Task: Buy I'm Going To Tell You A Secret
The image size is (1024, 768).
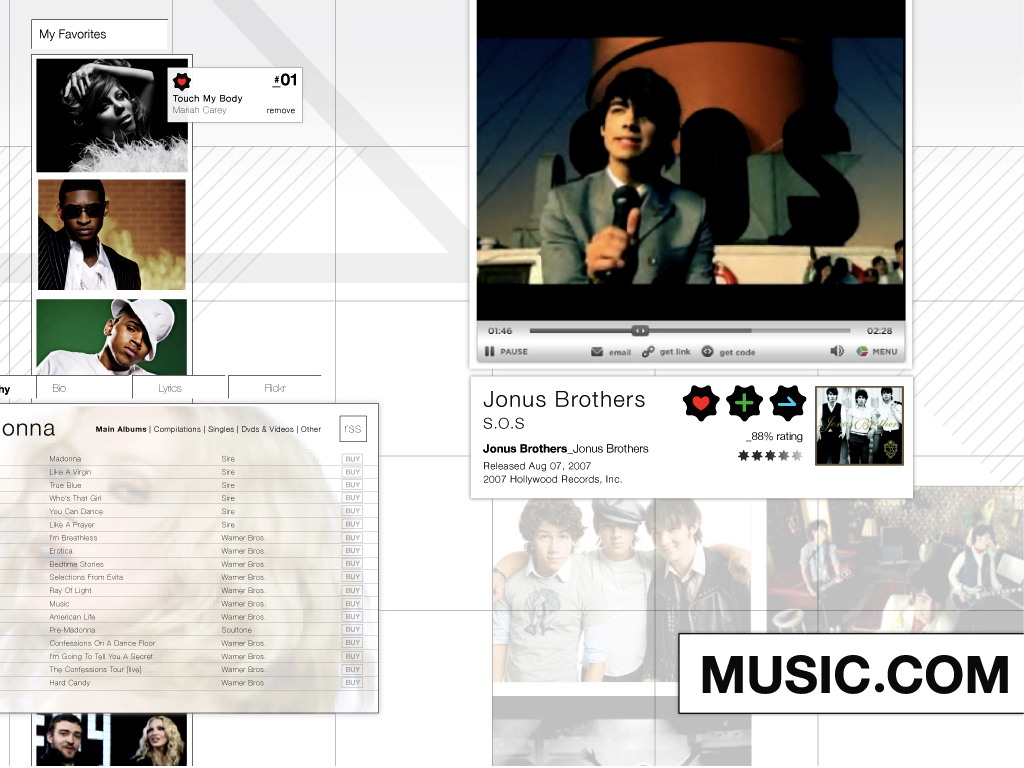Action: pos(353,656)
